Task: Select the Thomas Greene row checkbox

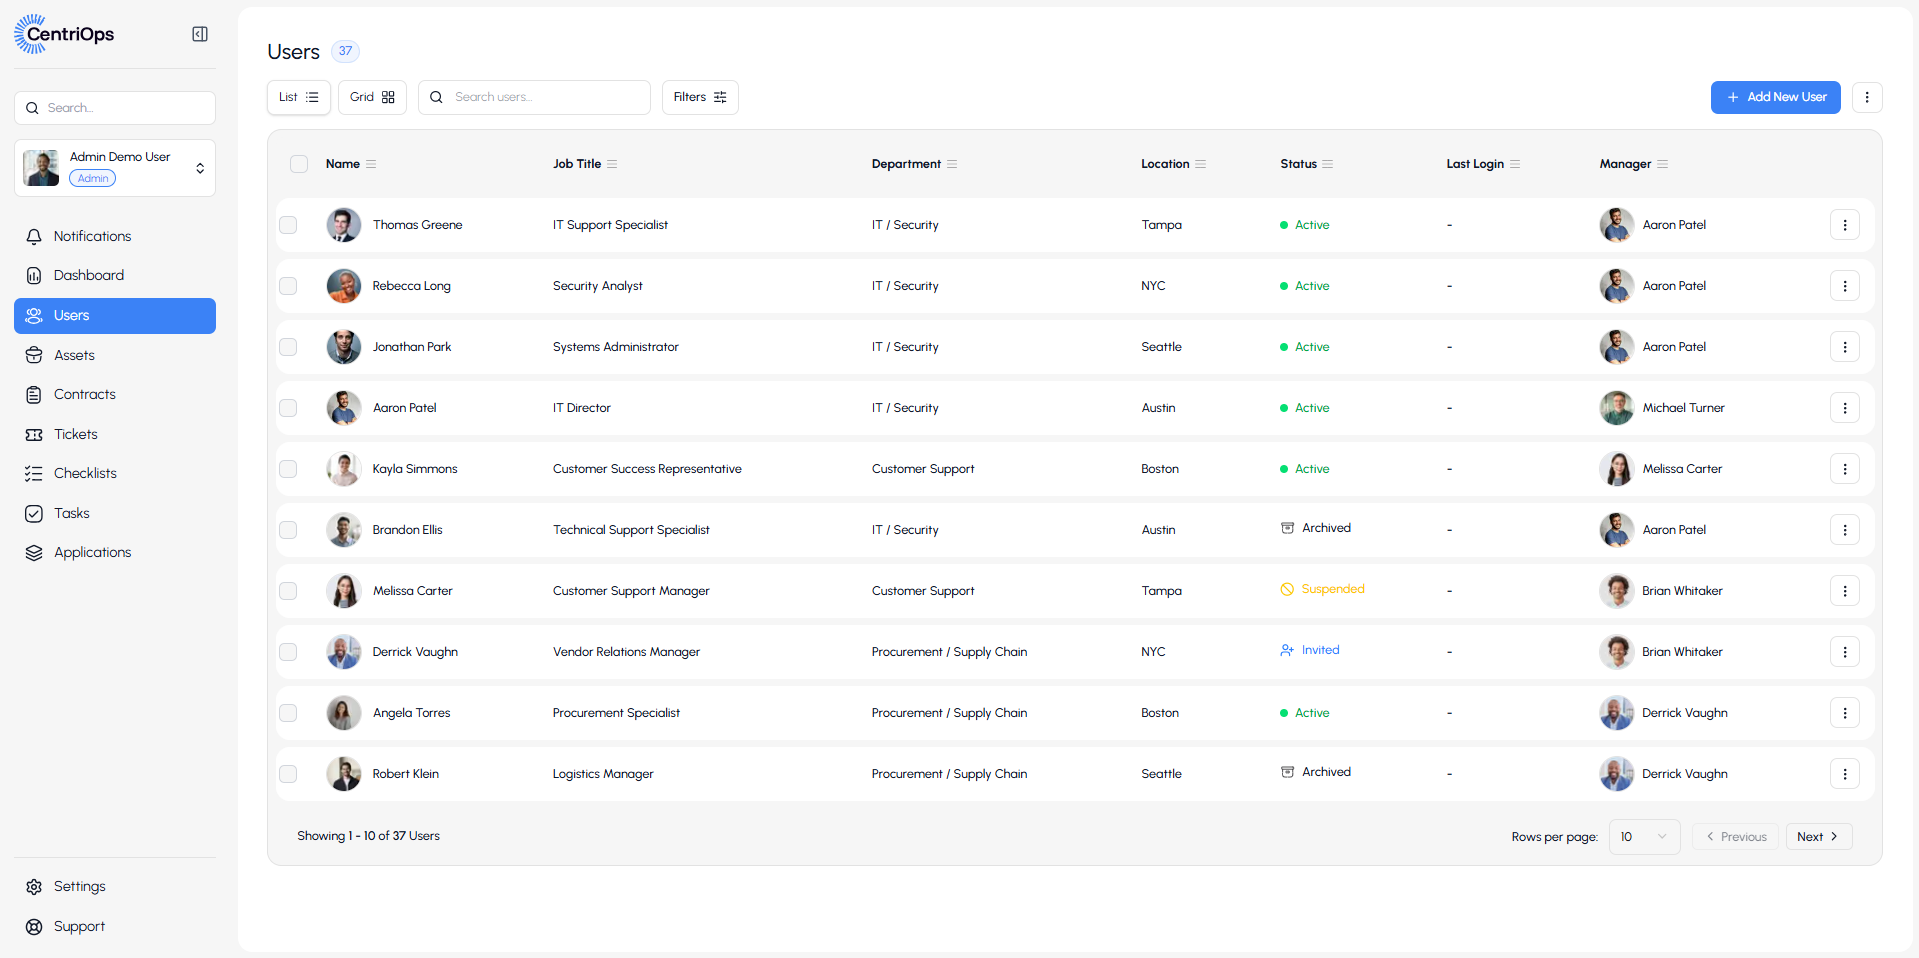Action: pyautogui.click(x=288, y=225)
